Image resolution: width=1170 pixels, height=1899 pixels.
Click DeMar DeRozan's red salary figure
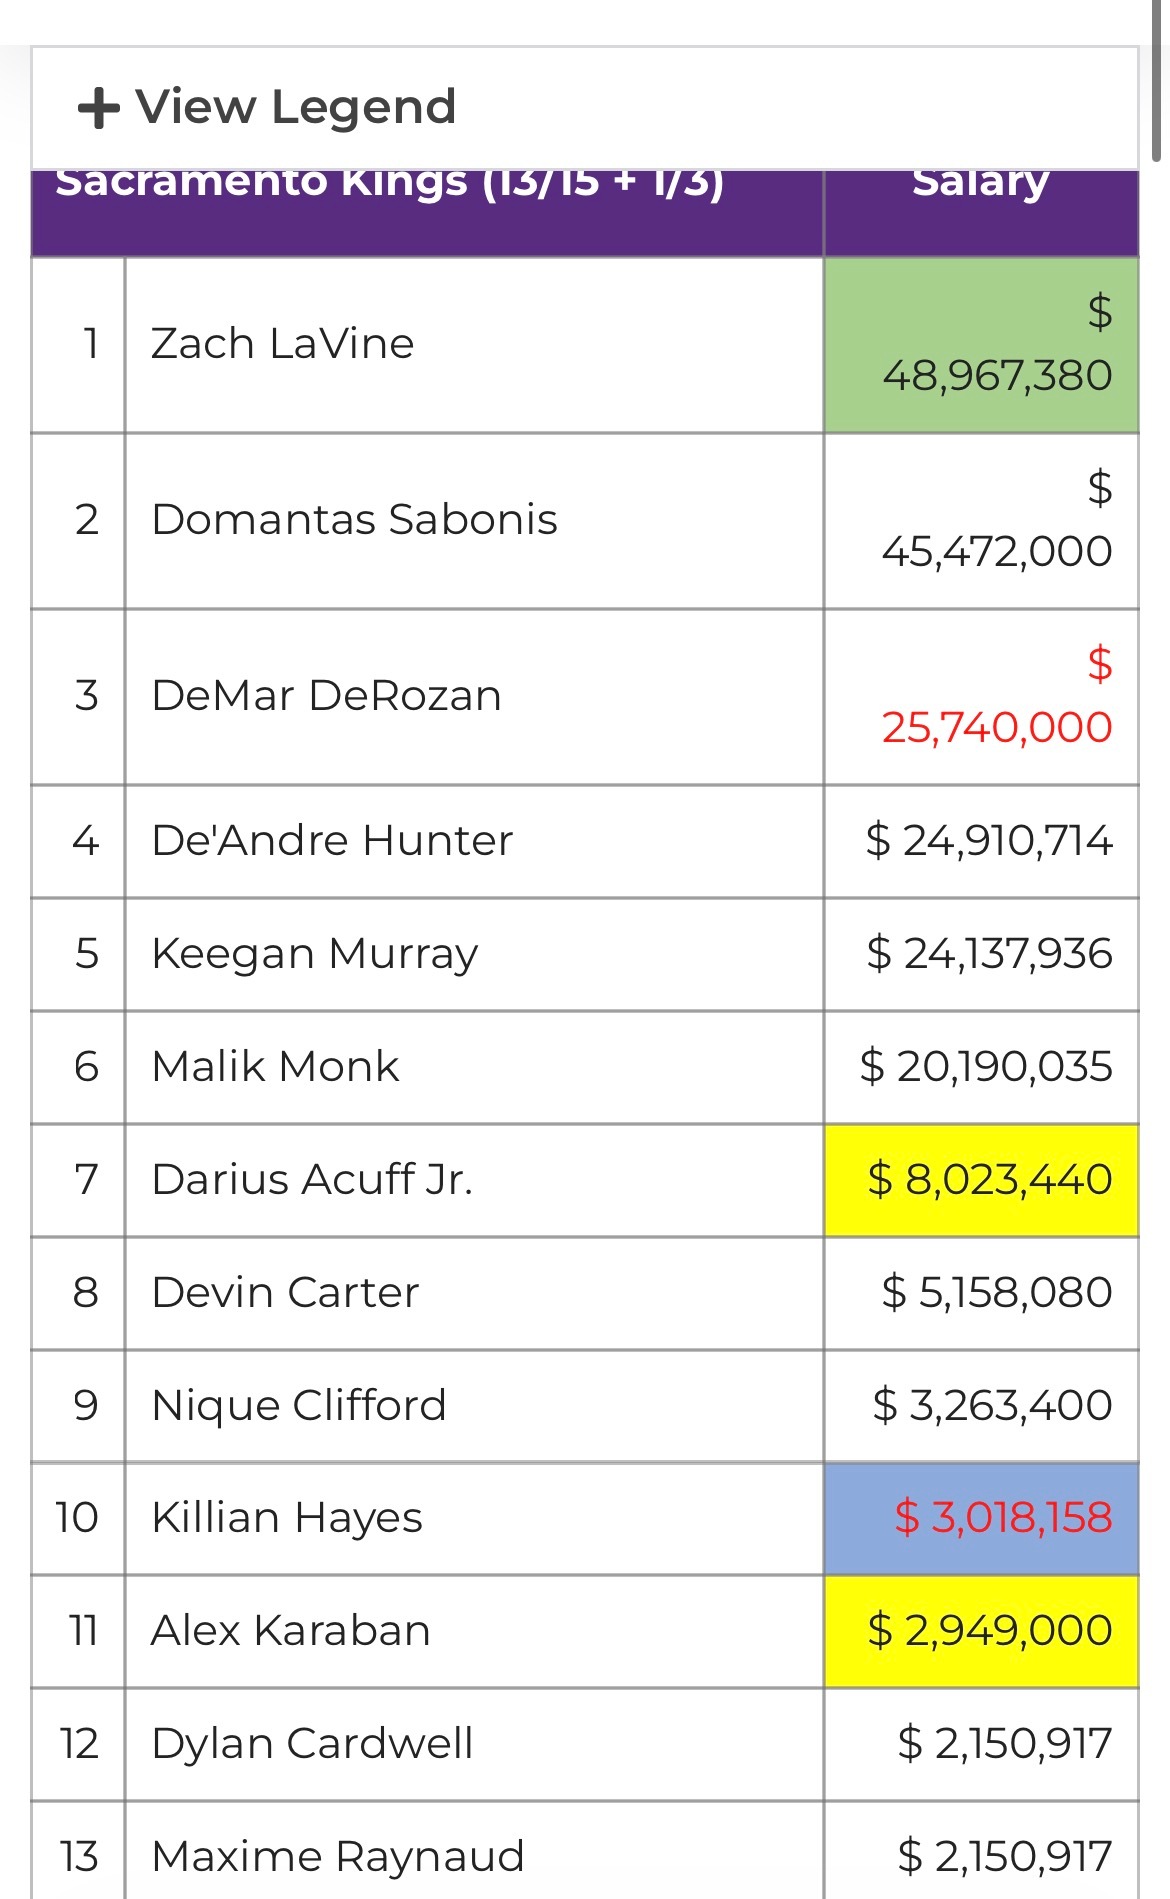[x=997, y=696]
